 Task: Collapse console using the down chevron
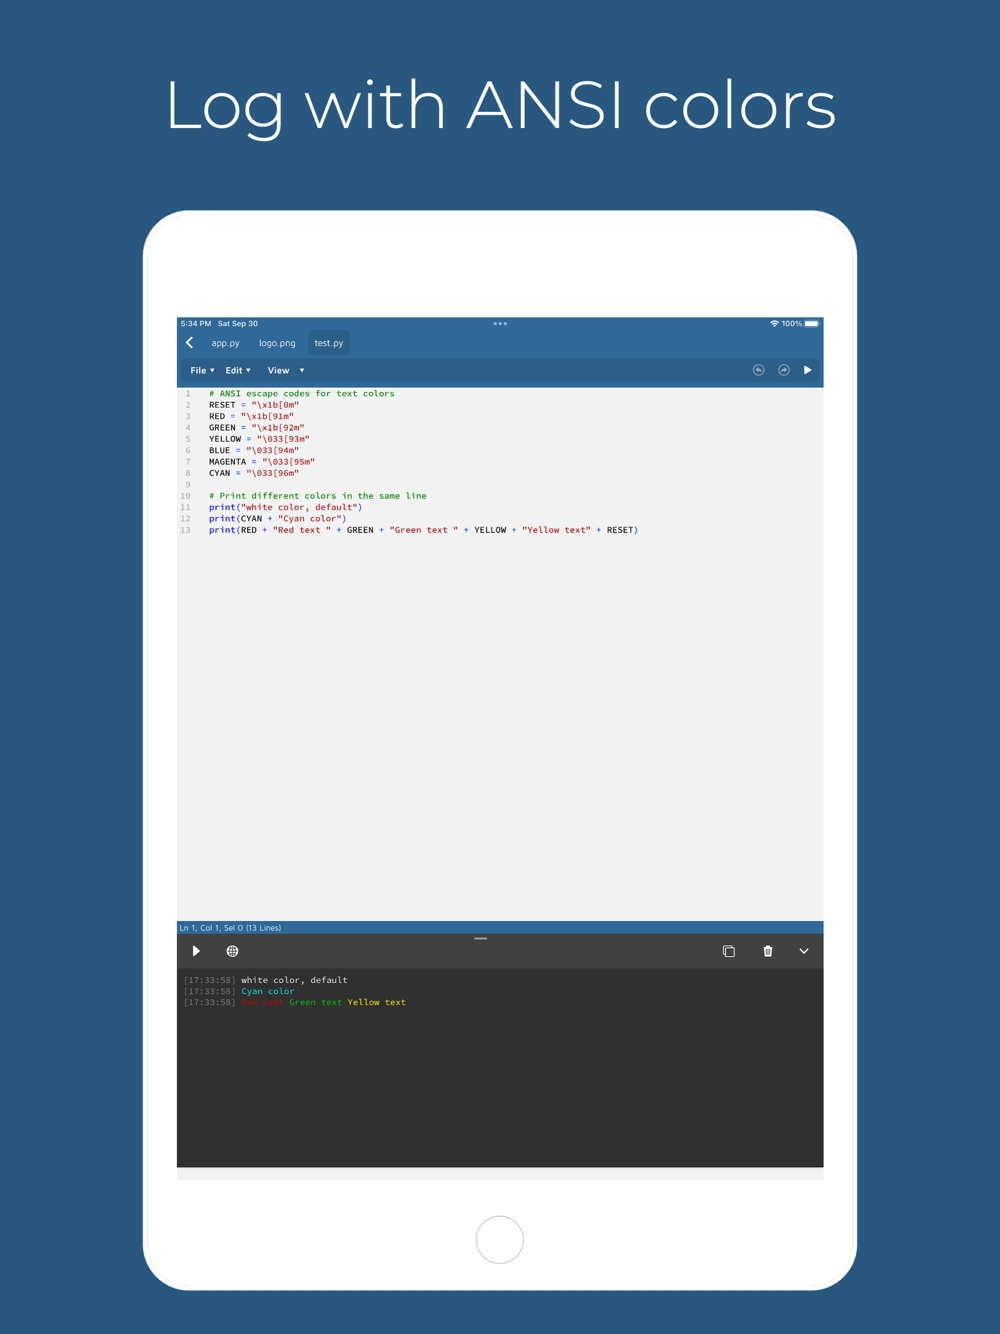click(804, 951)
